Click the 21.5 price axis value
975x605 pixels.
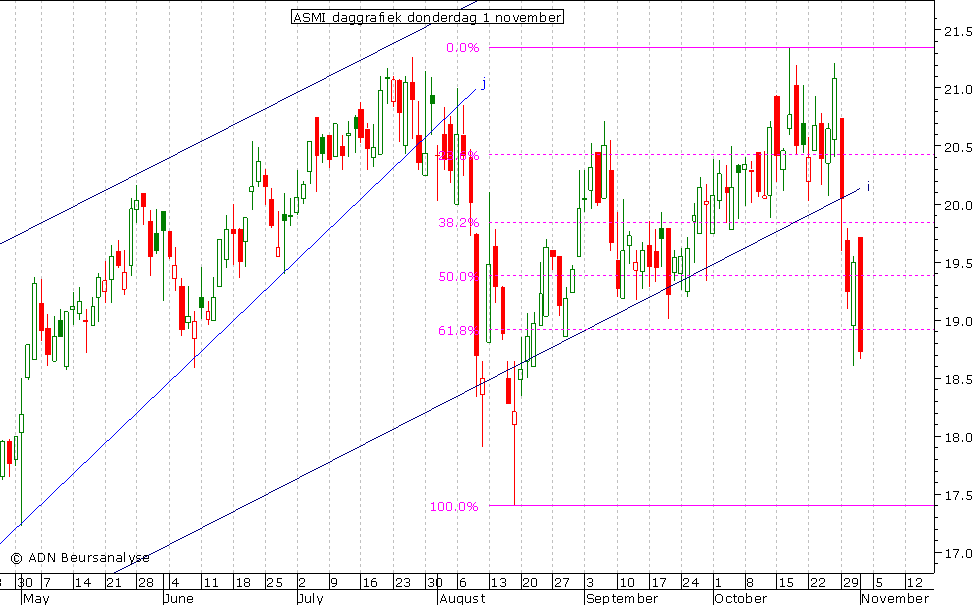[x=958, y=32]
